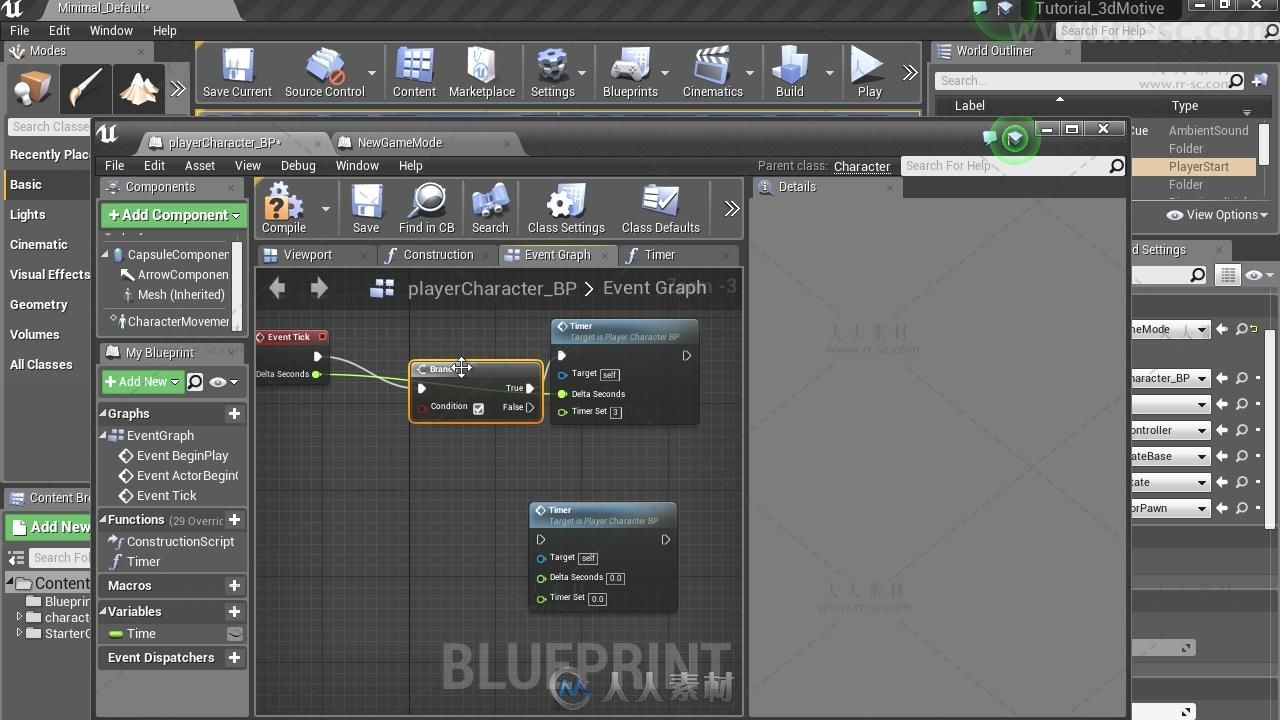This screenshot has width=1280, height=720.
Task: Click the My Blueprint search magnifier icon
Action: click(x=195, y=381)
